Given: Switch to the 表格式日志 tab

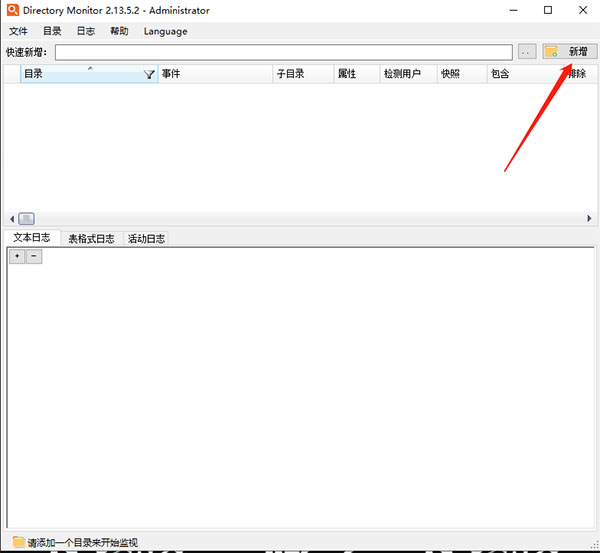Looking at the screenshot, I should [x=91, y=239].
